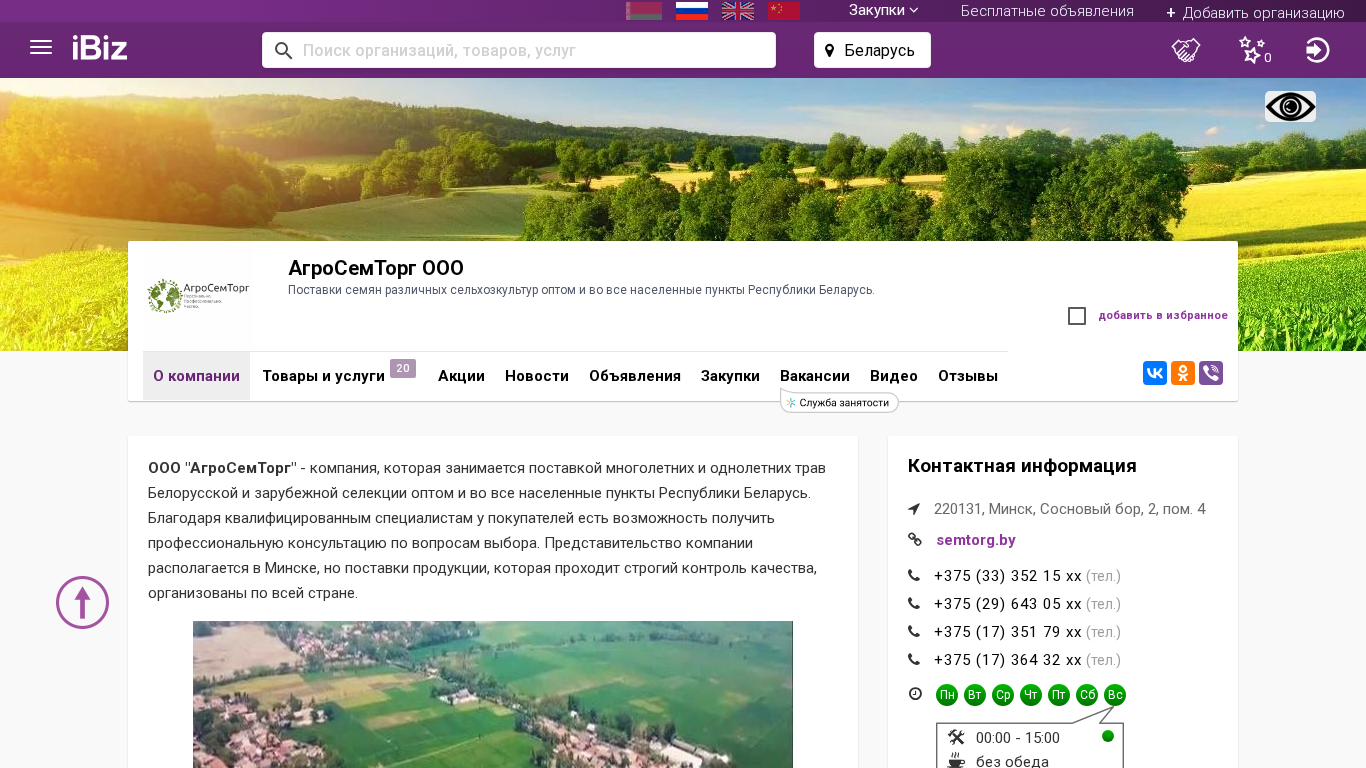Click the coffee cup lunch break icon
1366x768 pixels.
coord(956,761)
